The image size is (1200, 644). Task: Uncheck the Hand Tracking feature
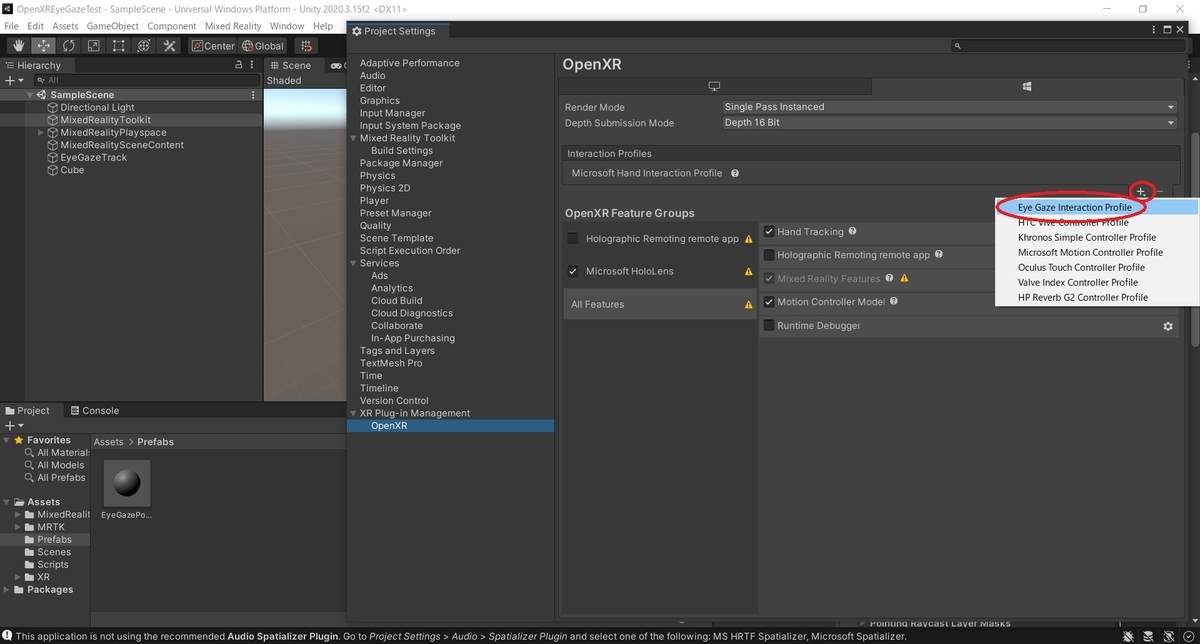[x=769, y=232]
